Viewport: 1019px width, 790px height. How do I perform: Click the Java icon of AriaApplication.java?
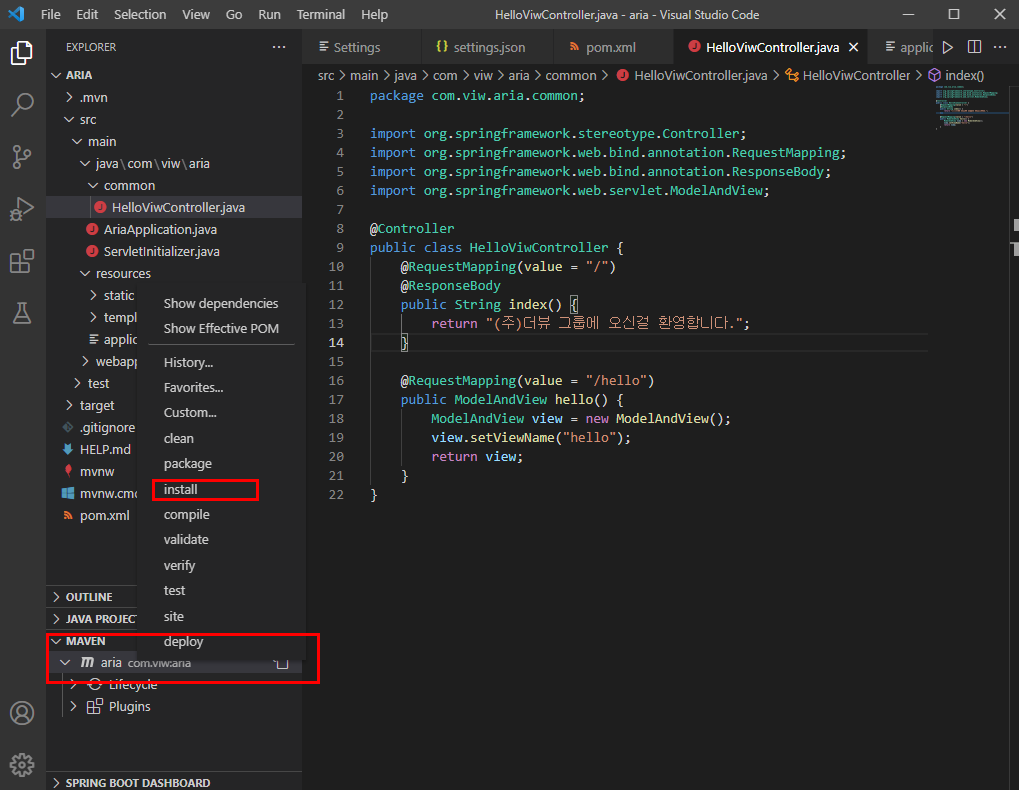click(92, 229)
